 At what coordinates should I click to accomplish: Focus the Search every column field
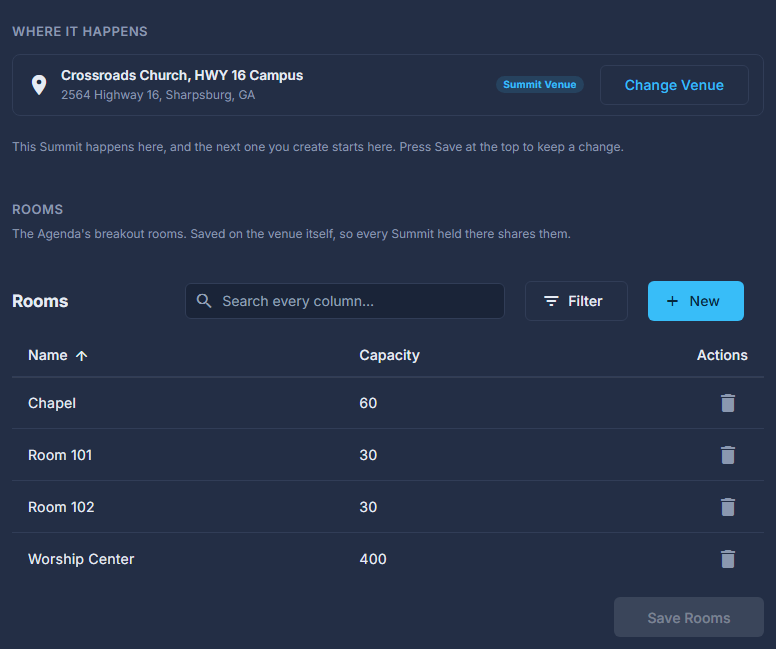(344, 301)
